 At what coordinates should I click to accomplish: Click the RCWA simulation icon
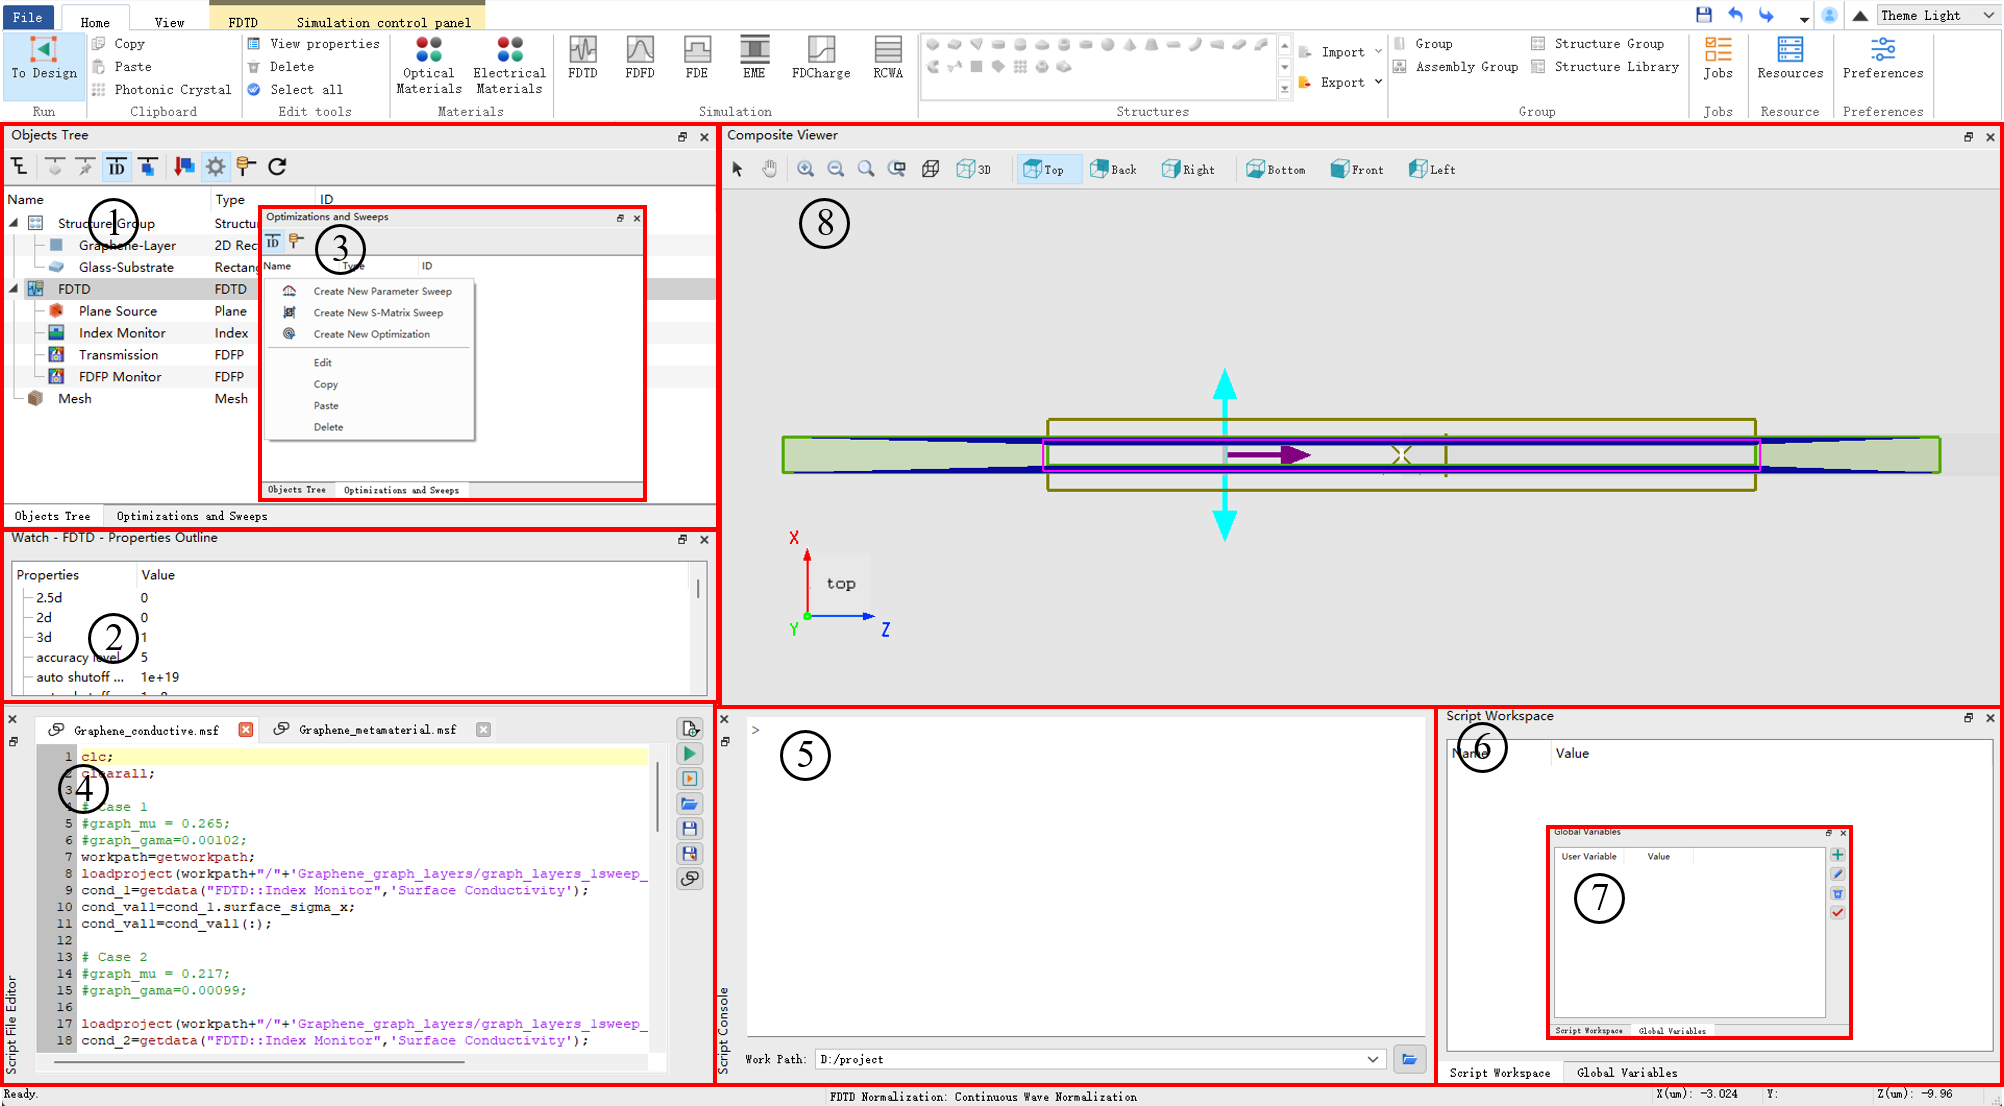point(887,58)
